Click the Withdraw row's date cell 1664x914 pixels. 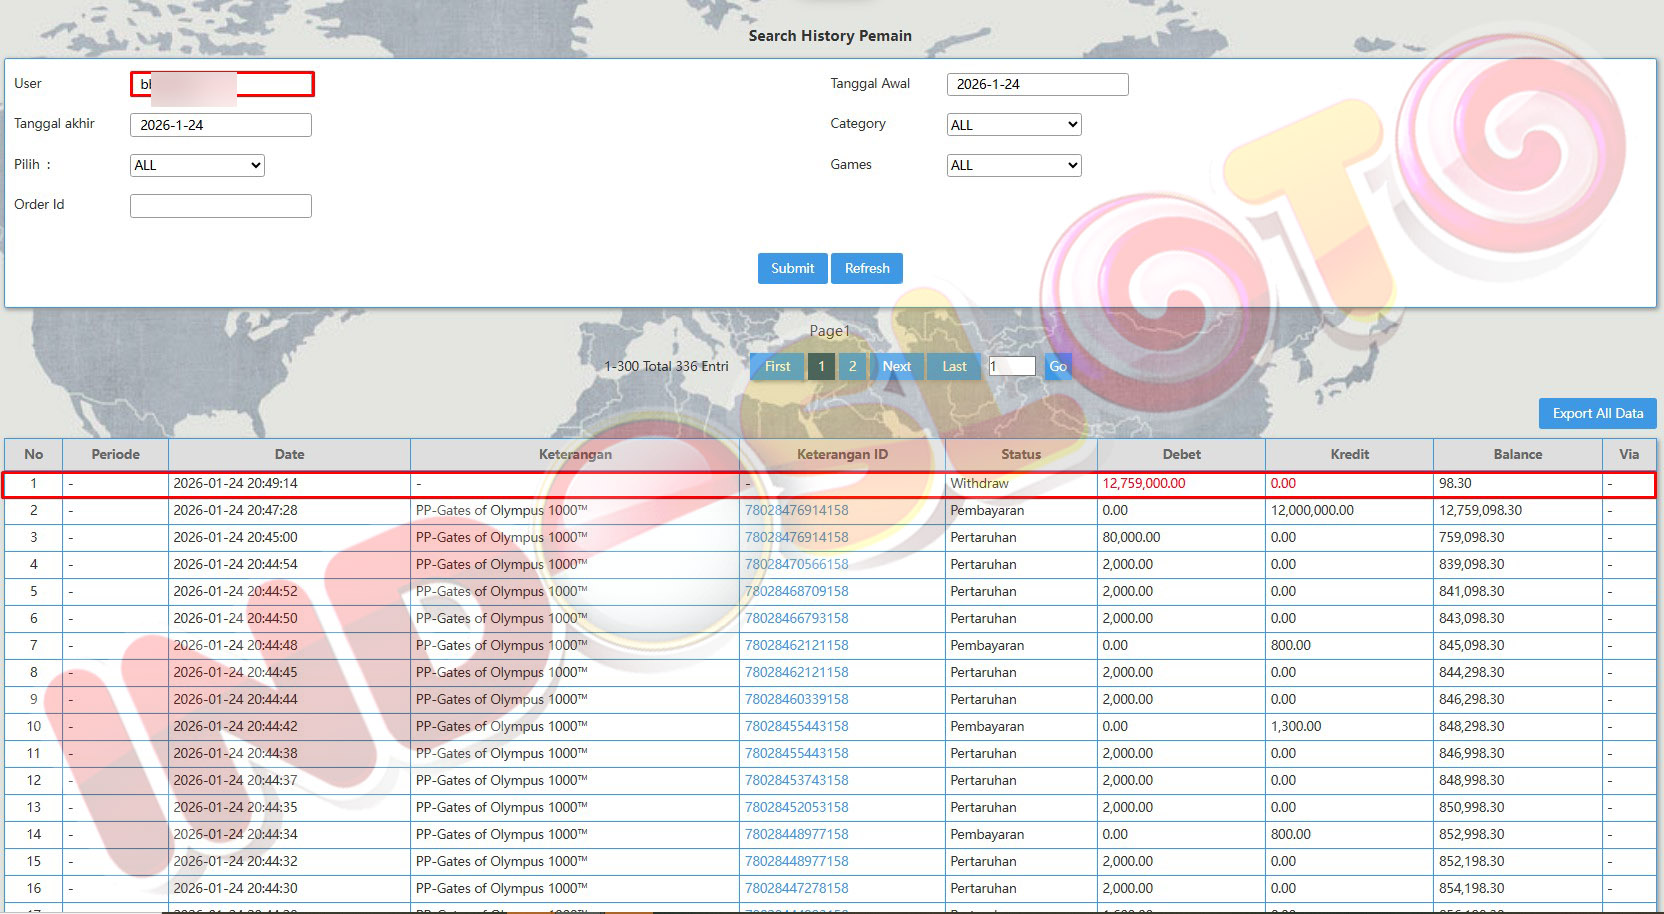coord(288,483)
